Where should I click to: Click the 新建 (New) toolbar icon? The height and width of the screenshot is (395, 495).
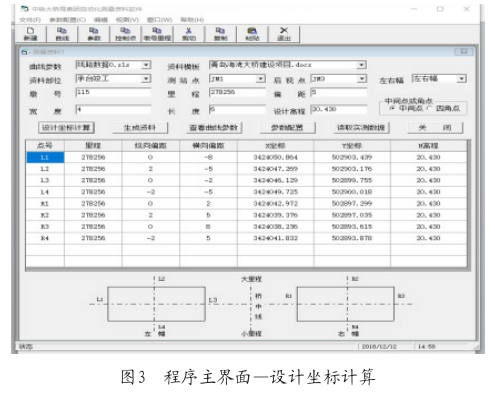30,34
